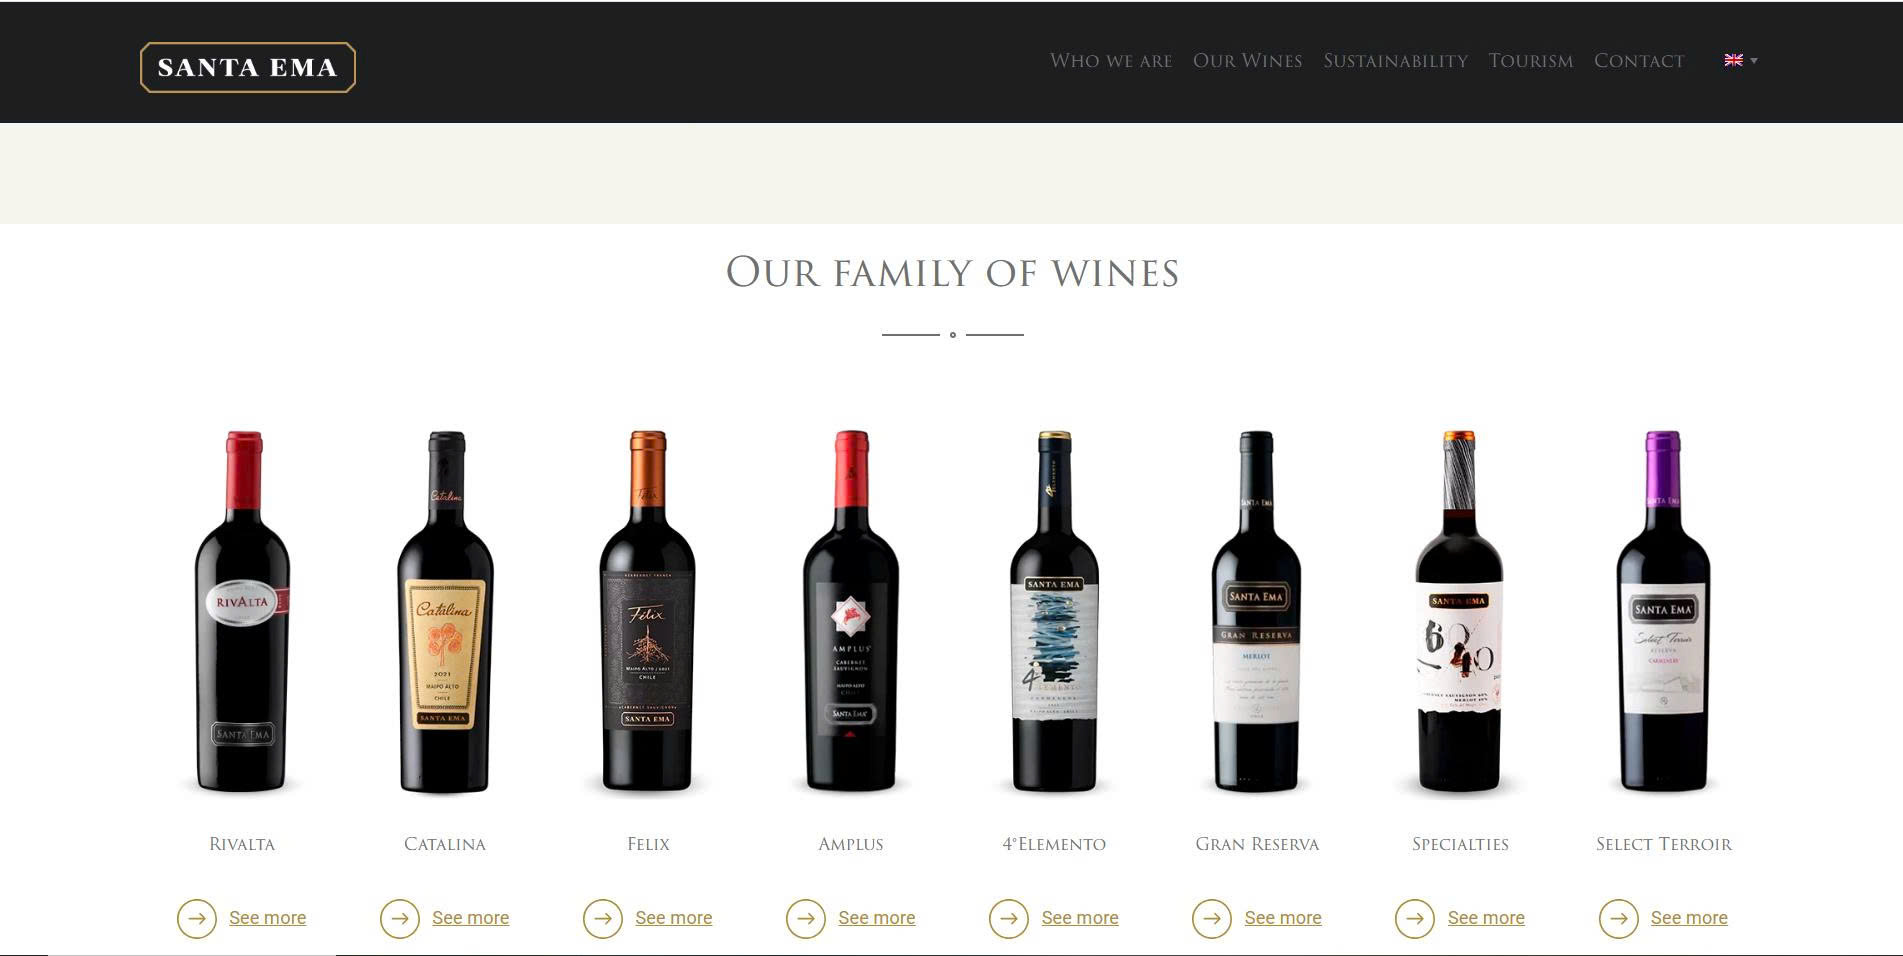Click the arrow circle icon under Rivalta
1903x956 pixels.
tap(197, 918)
